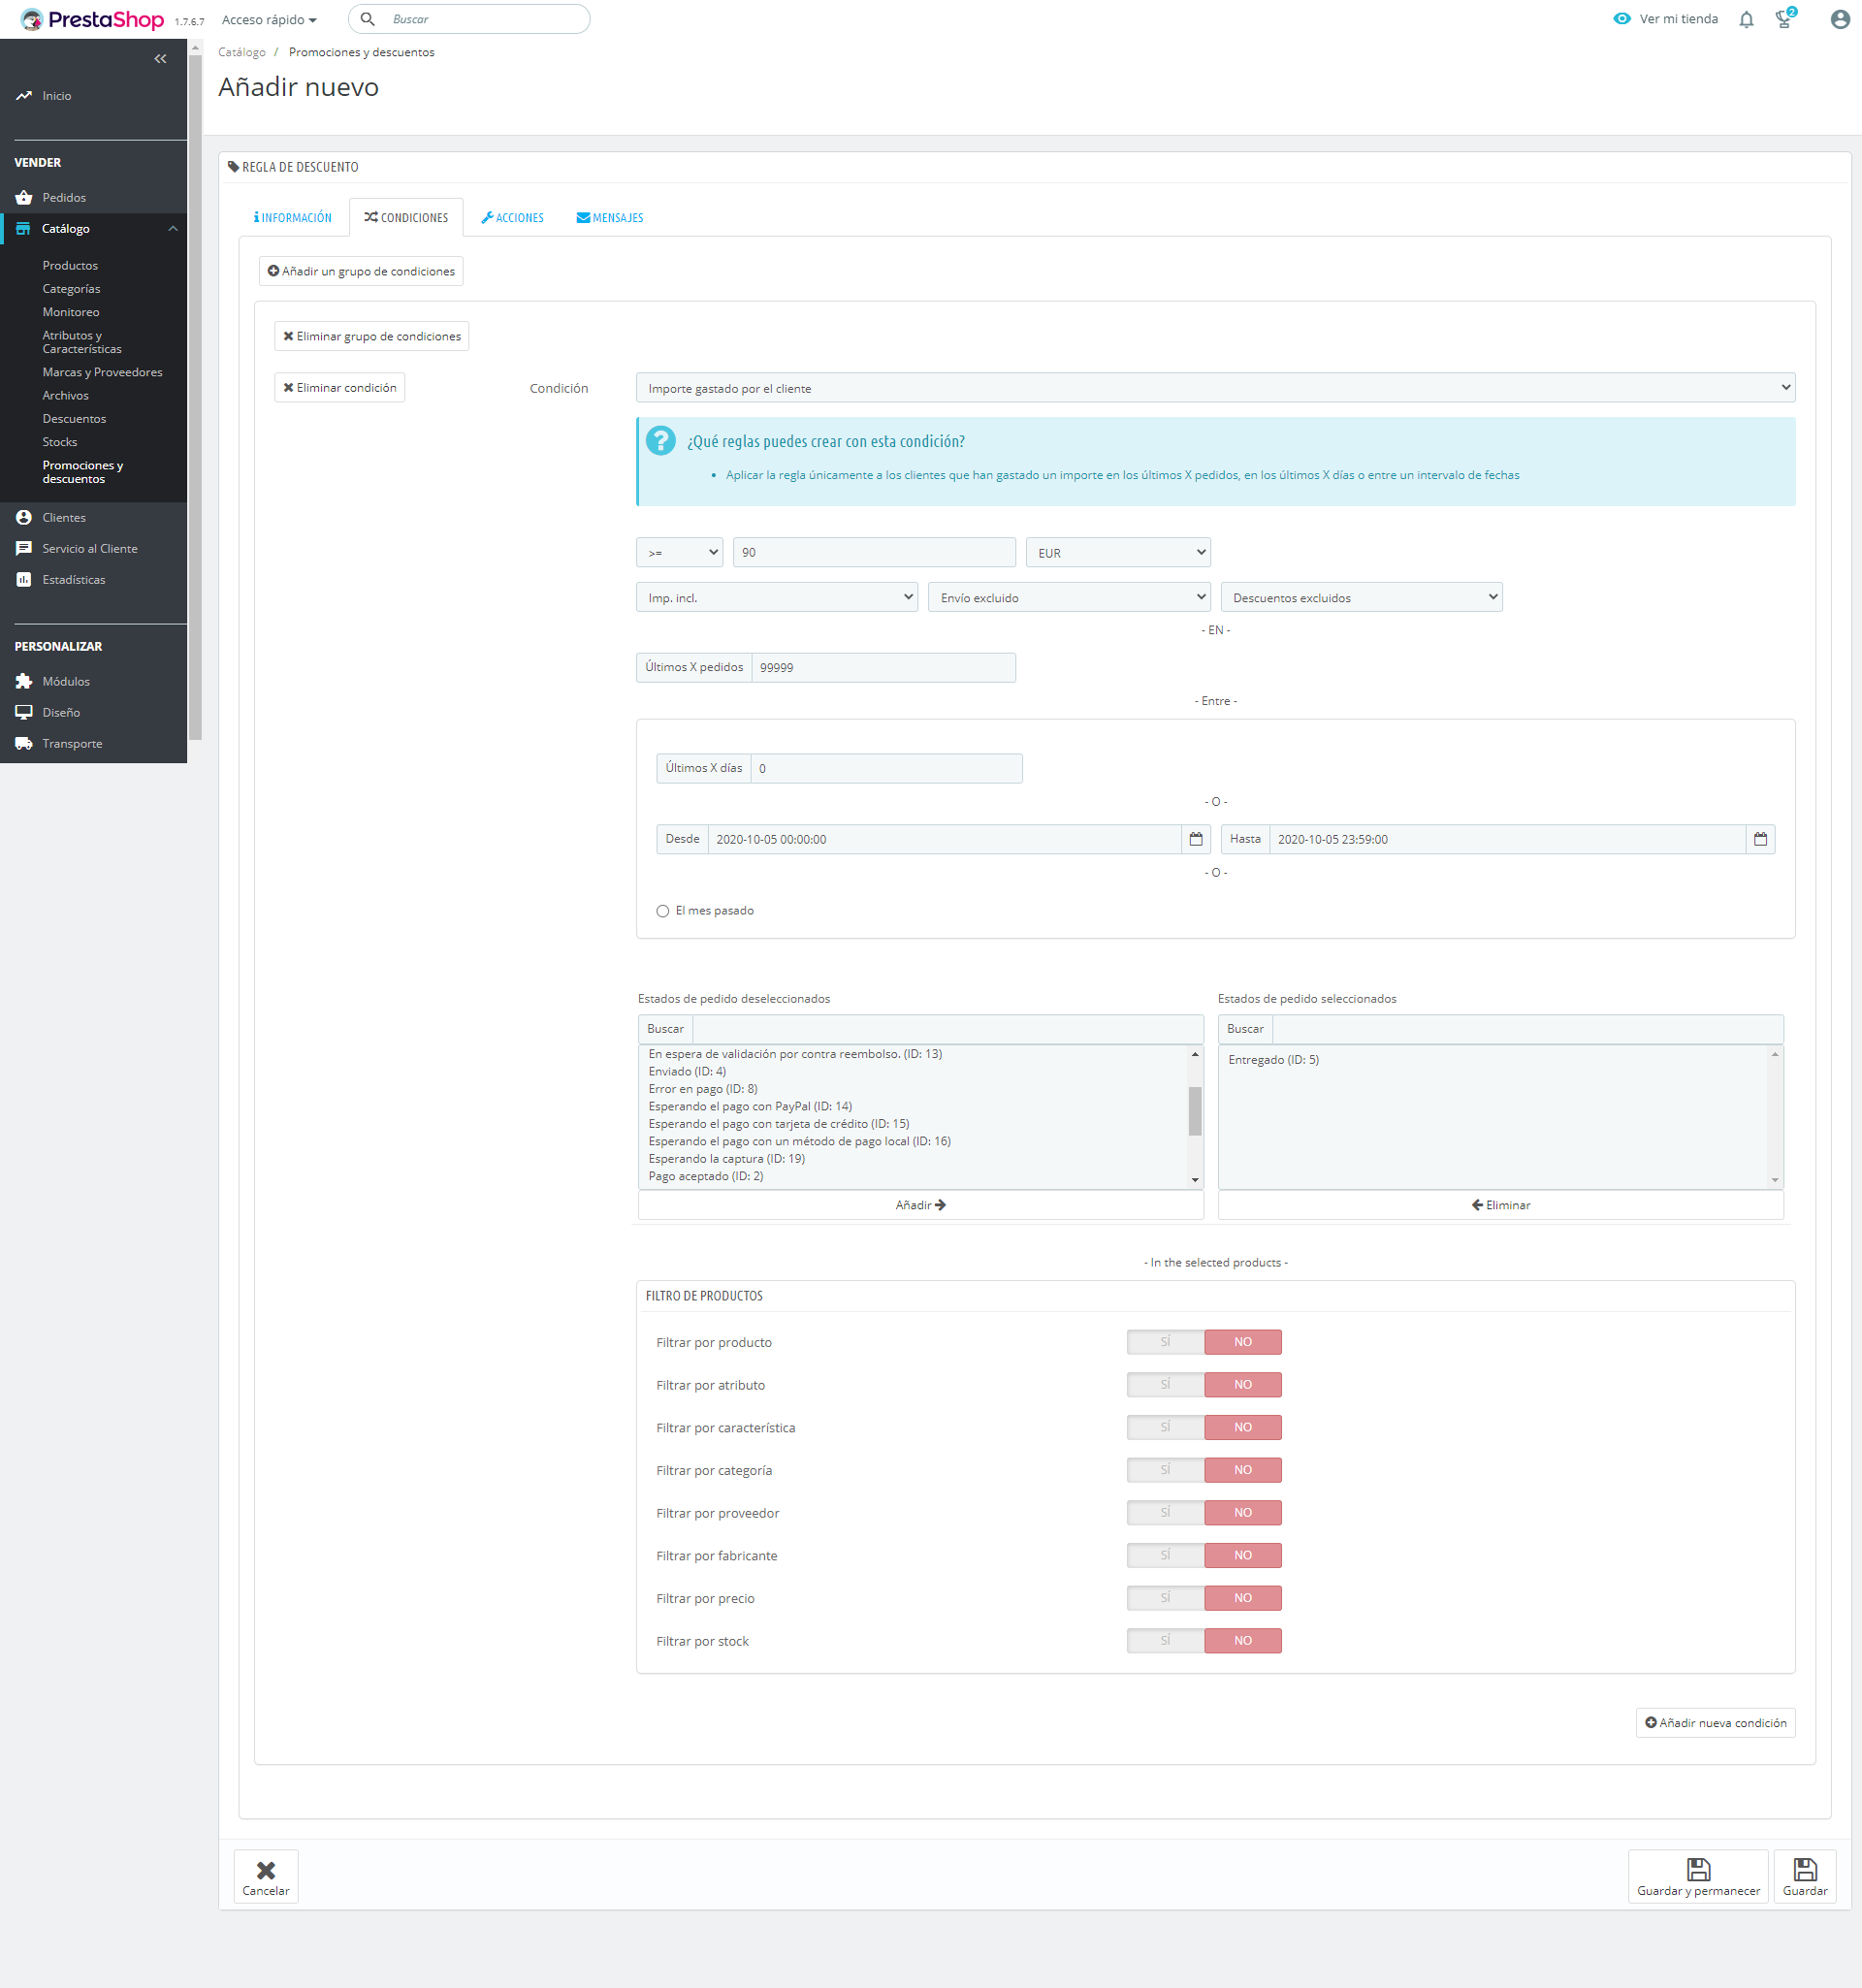Collapse the sidebar with double-chevron icon
Viewport: 1862px width, 1988px height.
tap(160, 59)
